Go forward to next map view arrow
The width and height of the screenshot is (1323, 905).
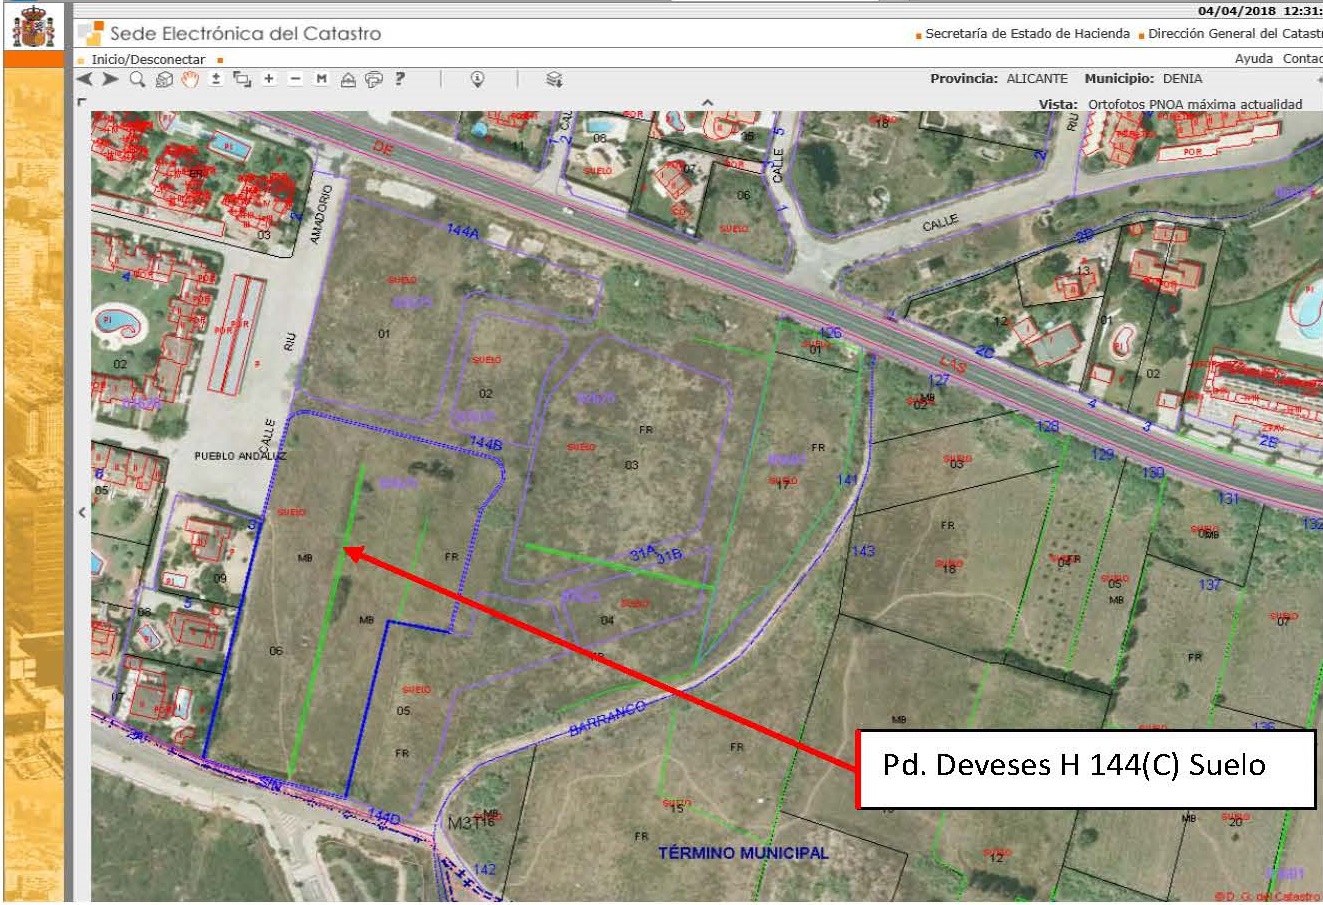click(110, 79)
